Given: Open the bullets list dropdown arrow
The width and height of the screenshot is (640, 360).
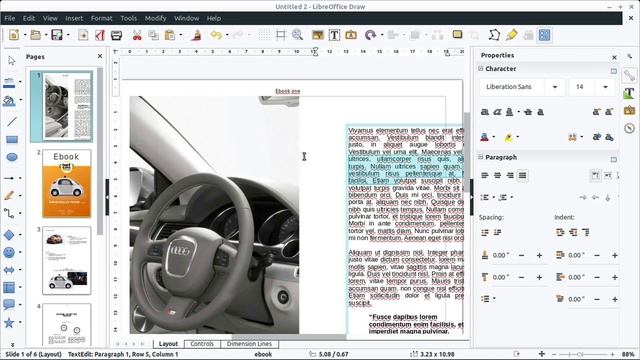Looking at the screenshot, I should pyautogui.click(x=493, y=198).
